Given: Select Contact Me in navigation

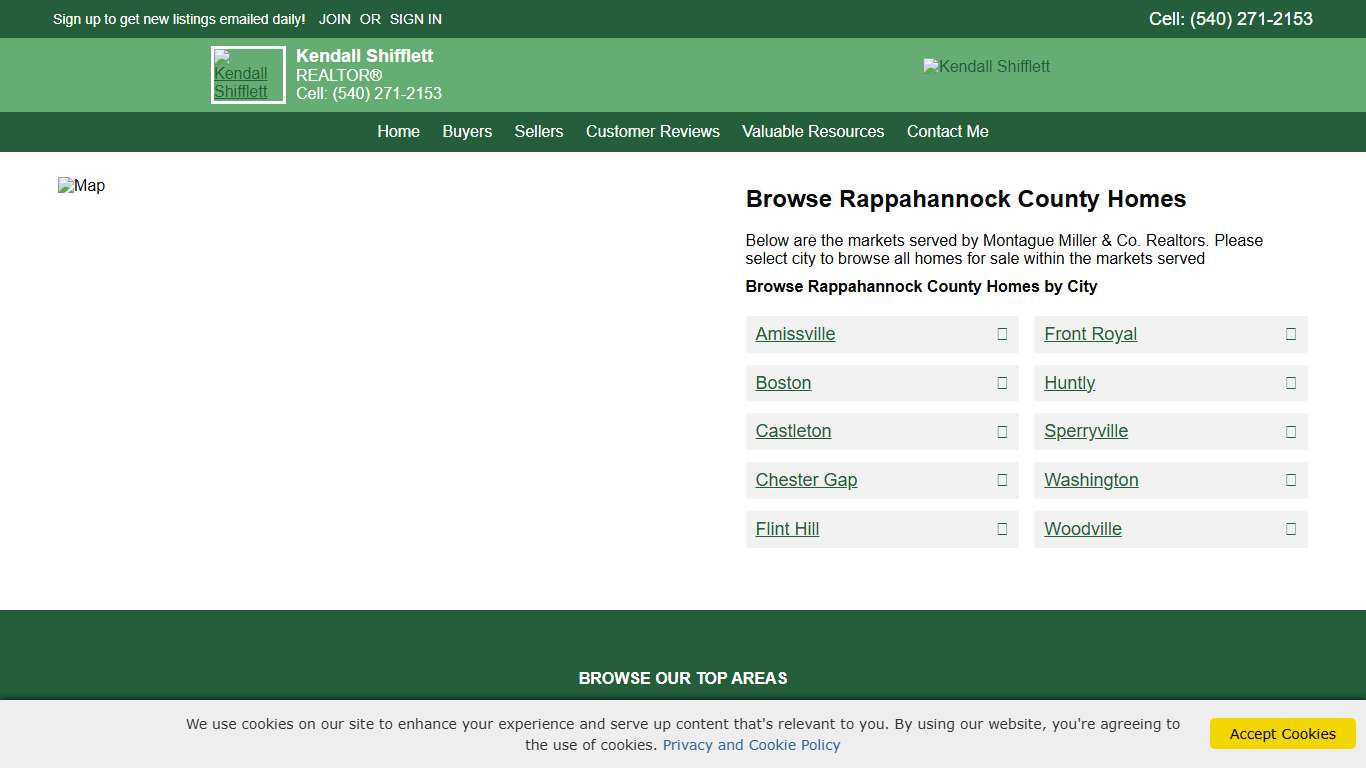Looking at the screenshot, I should (x=947, y=132).
